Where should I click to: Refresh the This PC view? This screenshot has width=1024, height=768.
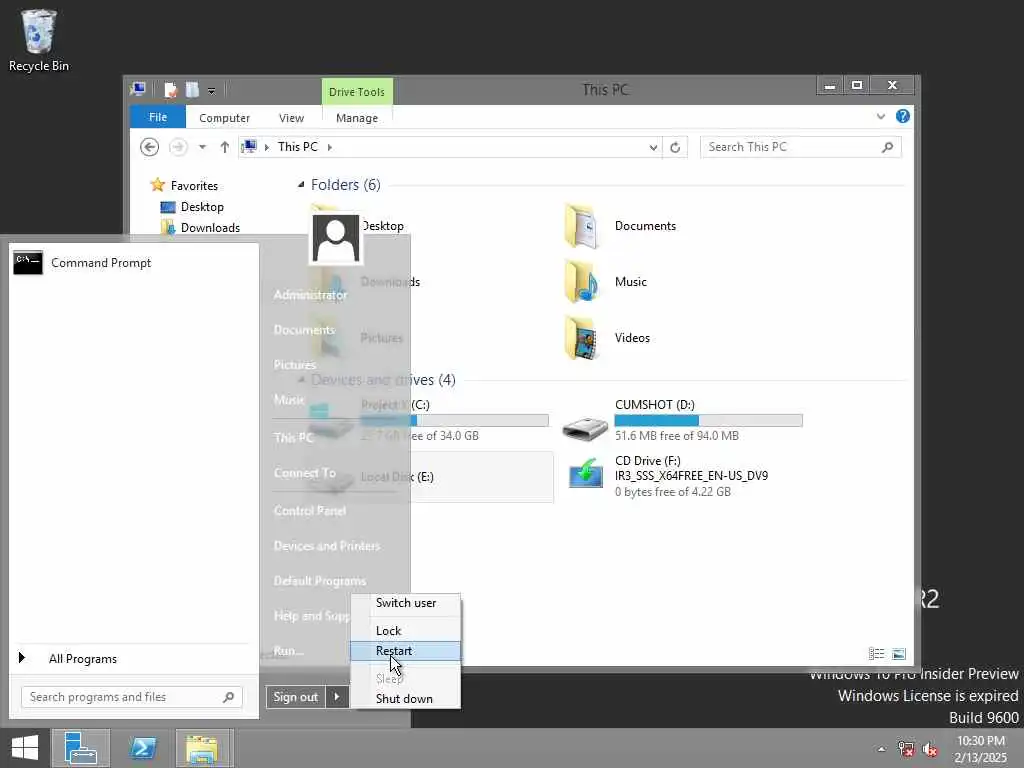pos(675,147)
